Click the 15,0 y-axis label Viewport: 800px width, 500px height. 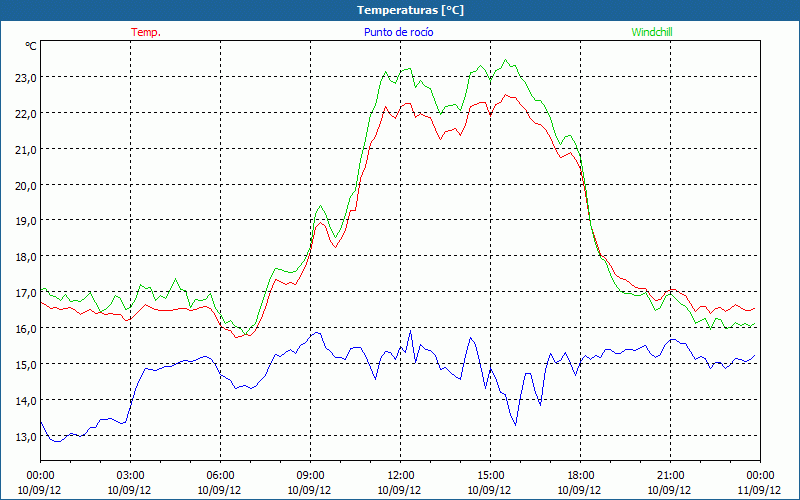point(27,364)
